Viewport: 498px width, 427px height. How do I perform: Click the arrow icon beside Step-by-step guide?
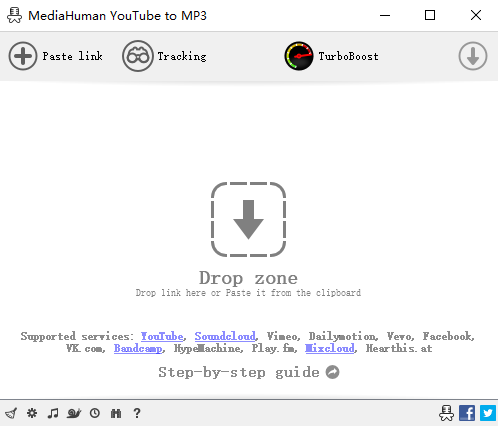click(x=332, y=372)
